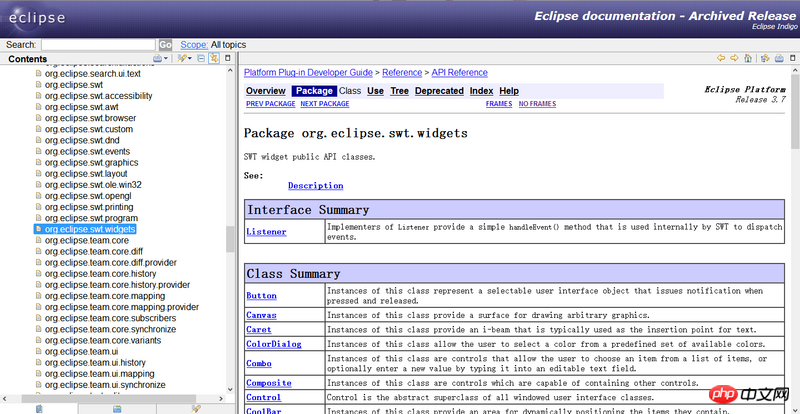This screenshot has width=800, height=414.
Task: Select org.eclipse.swt.browser tree entry
Action: point(90,118)
